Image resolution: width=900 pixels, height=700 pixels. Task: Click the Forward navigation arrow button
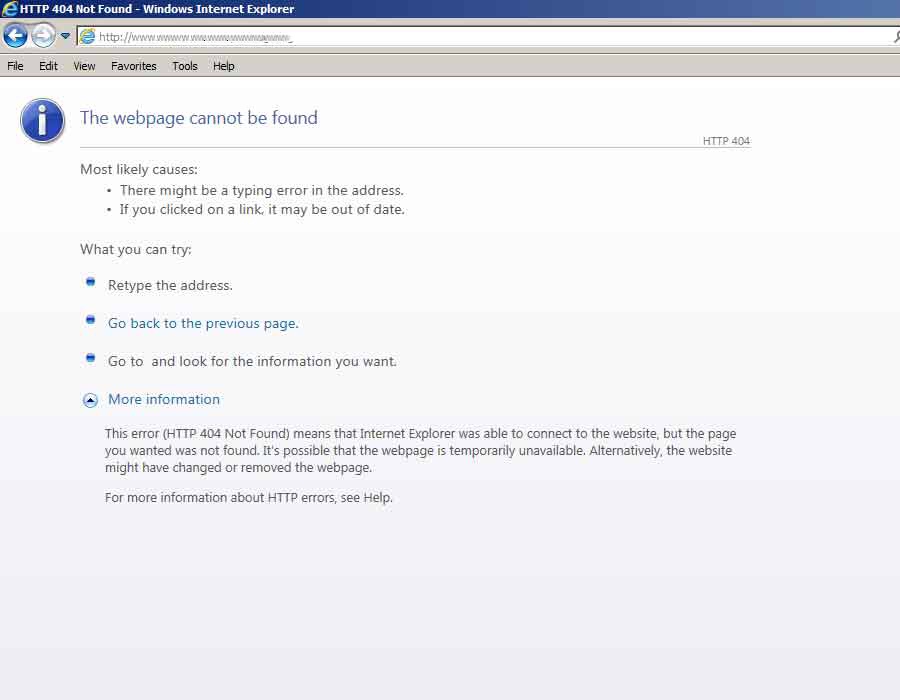click(x=43, y=36)
